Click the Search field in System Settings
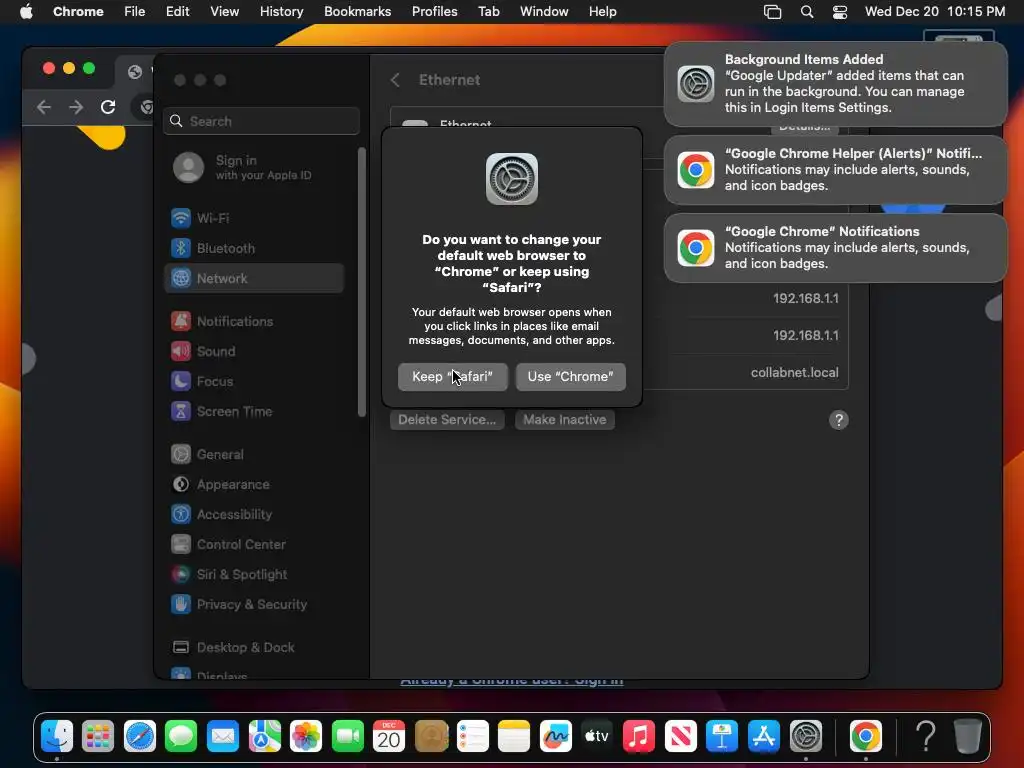The height and width of the screenshot is (768, 1024). click(261, 121)
